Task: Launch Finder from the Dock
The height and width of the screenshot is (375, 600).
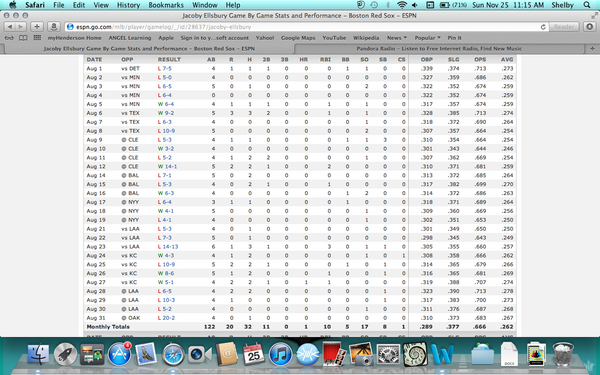Action: [38, 354]
